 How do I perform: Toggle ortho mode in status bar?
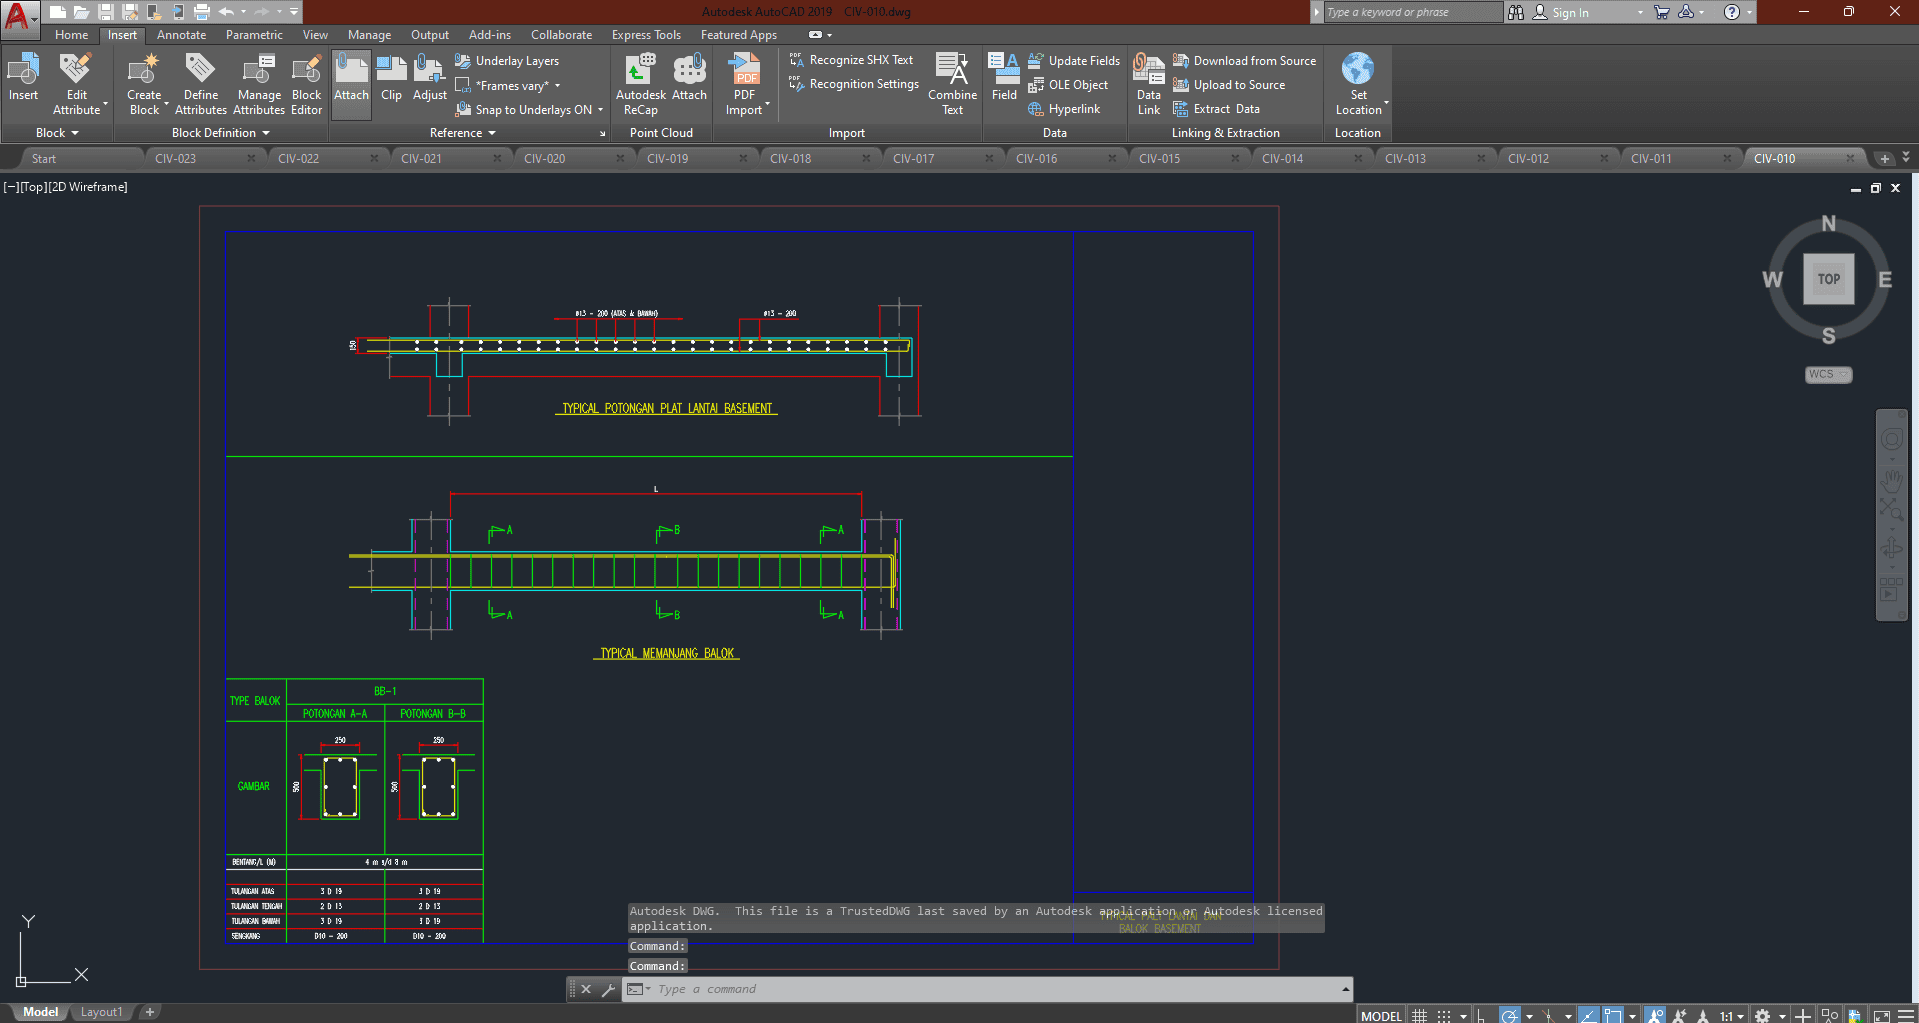(x=1481, y=1015)
